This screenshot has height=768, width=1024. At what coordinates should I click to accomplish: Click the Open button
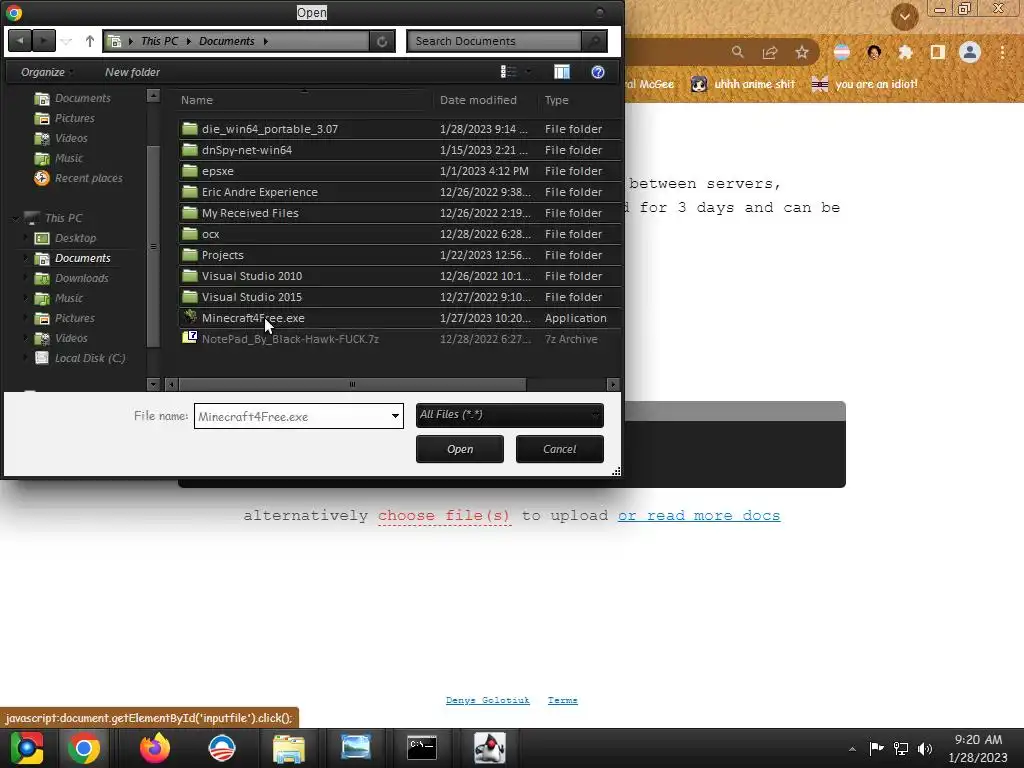tap(460, 449)
